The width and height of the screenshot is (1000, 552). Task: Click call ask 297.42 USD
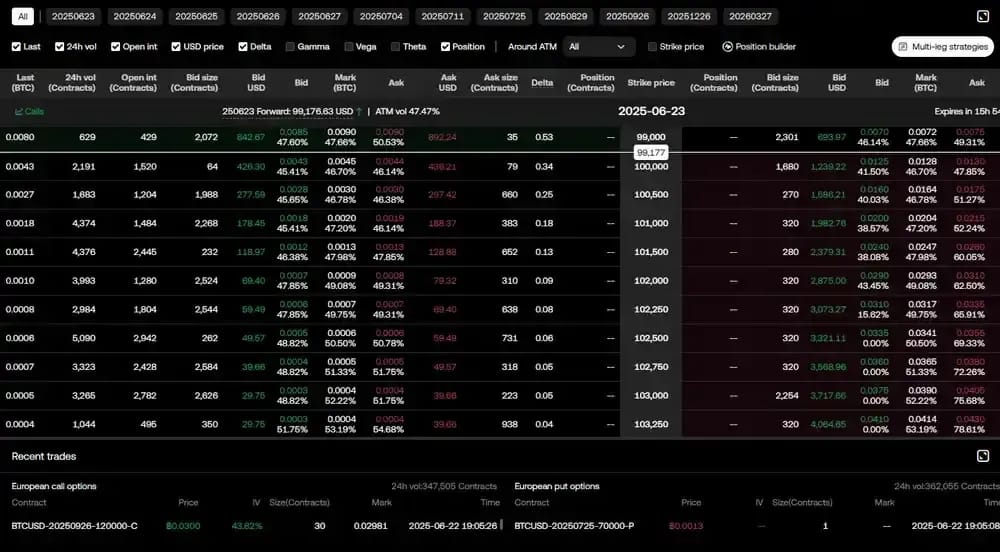(x=442, y=195)
